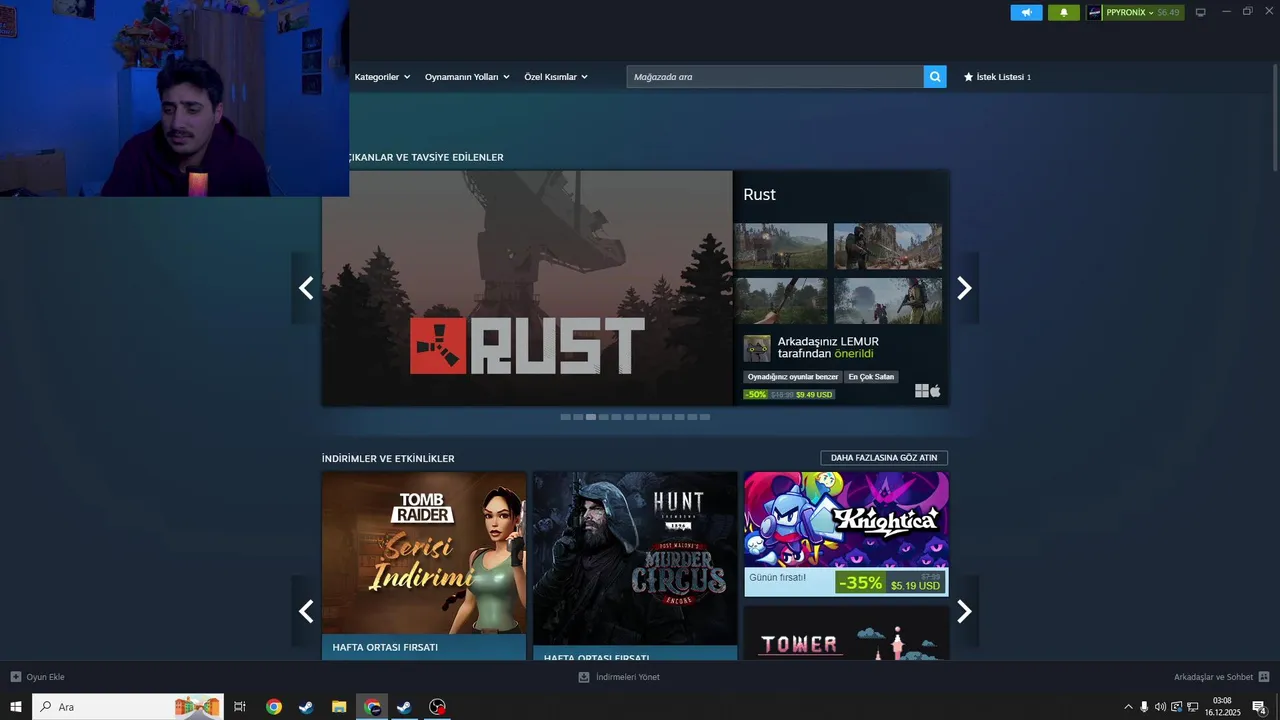Open the friends icon beside Arkadaşlar ve Sohbet

[1264, 677]
